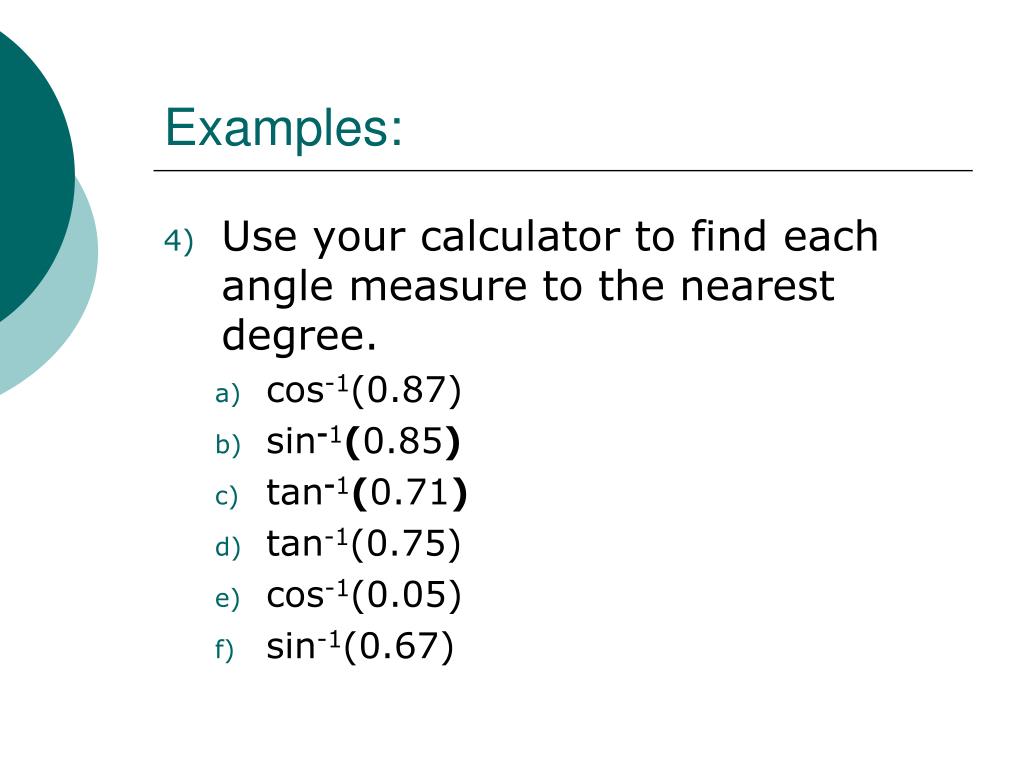Select the expression tan⁻¹(0.75)
Viewport: 1024px width, 768px height.
click(364, 545)
